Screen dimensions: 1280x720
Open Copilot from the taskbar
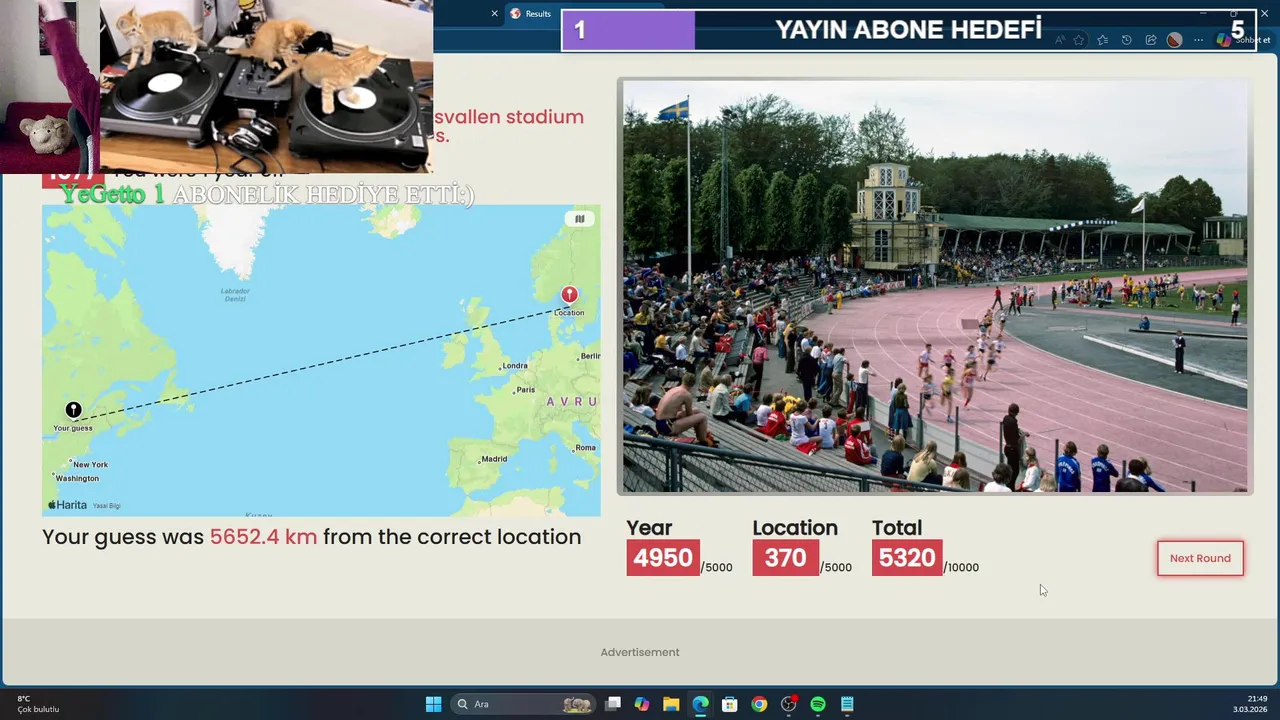click(642, 704)
